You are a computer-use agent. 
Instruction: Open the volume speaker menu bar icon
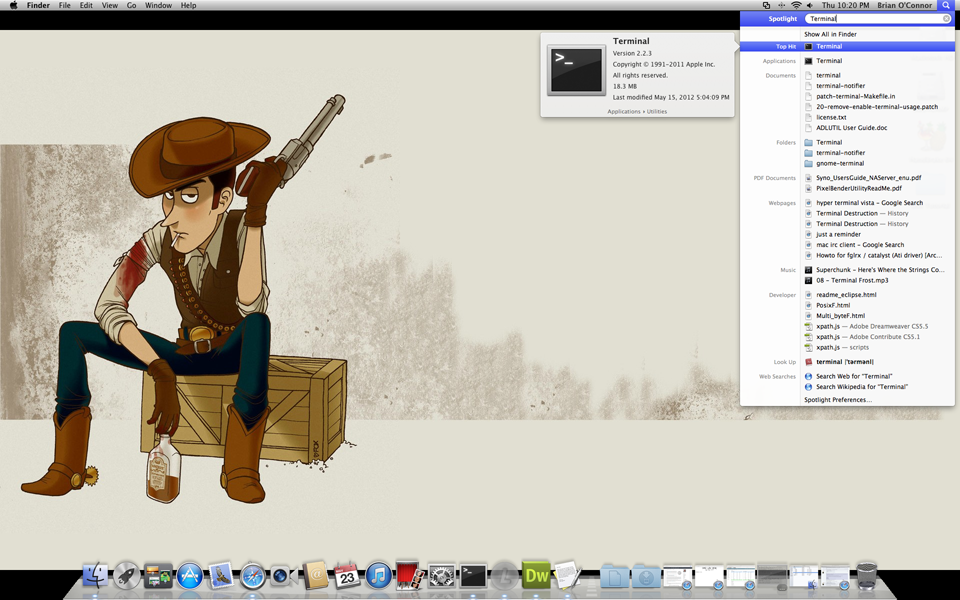[x=810, y=5]
